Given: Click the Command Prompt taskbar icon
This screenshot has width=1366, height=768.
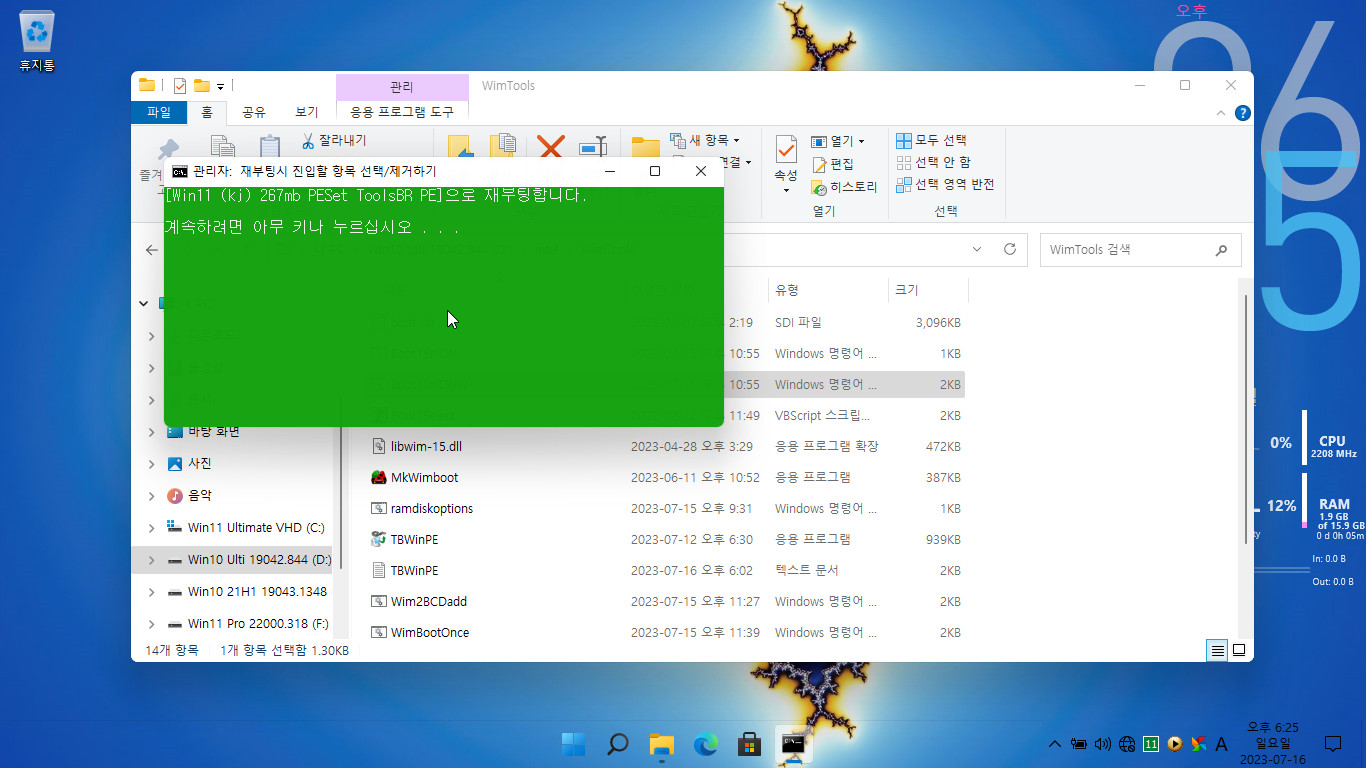Looking at the screenshot, I should (x=794, y=744).
